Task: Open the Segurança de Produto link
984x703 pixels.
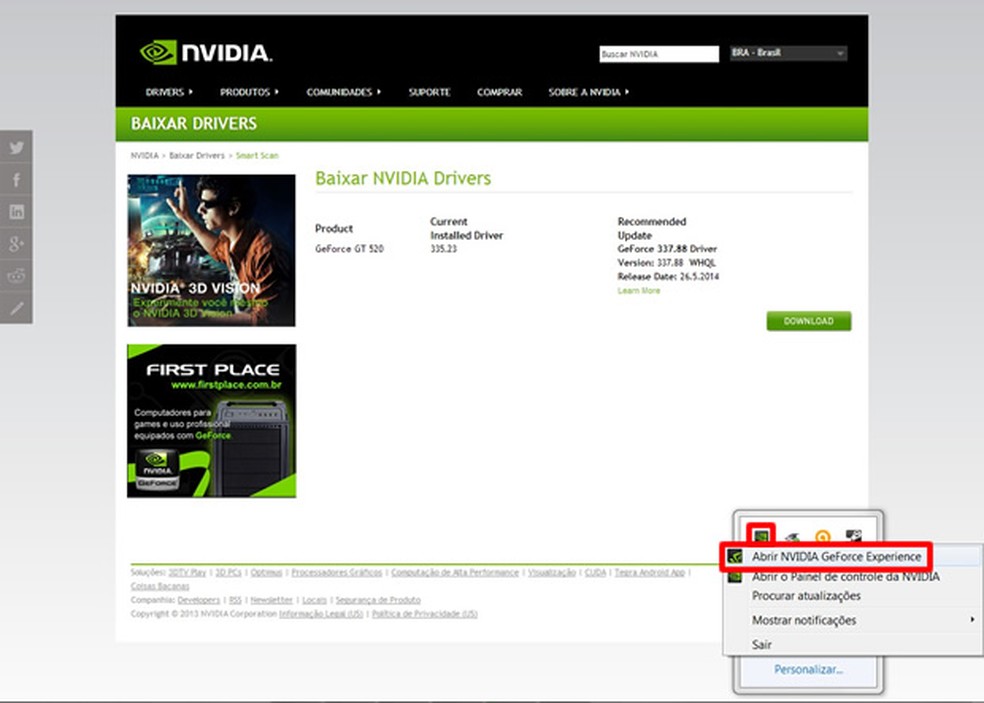Action: 378,600
